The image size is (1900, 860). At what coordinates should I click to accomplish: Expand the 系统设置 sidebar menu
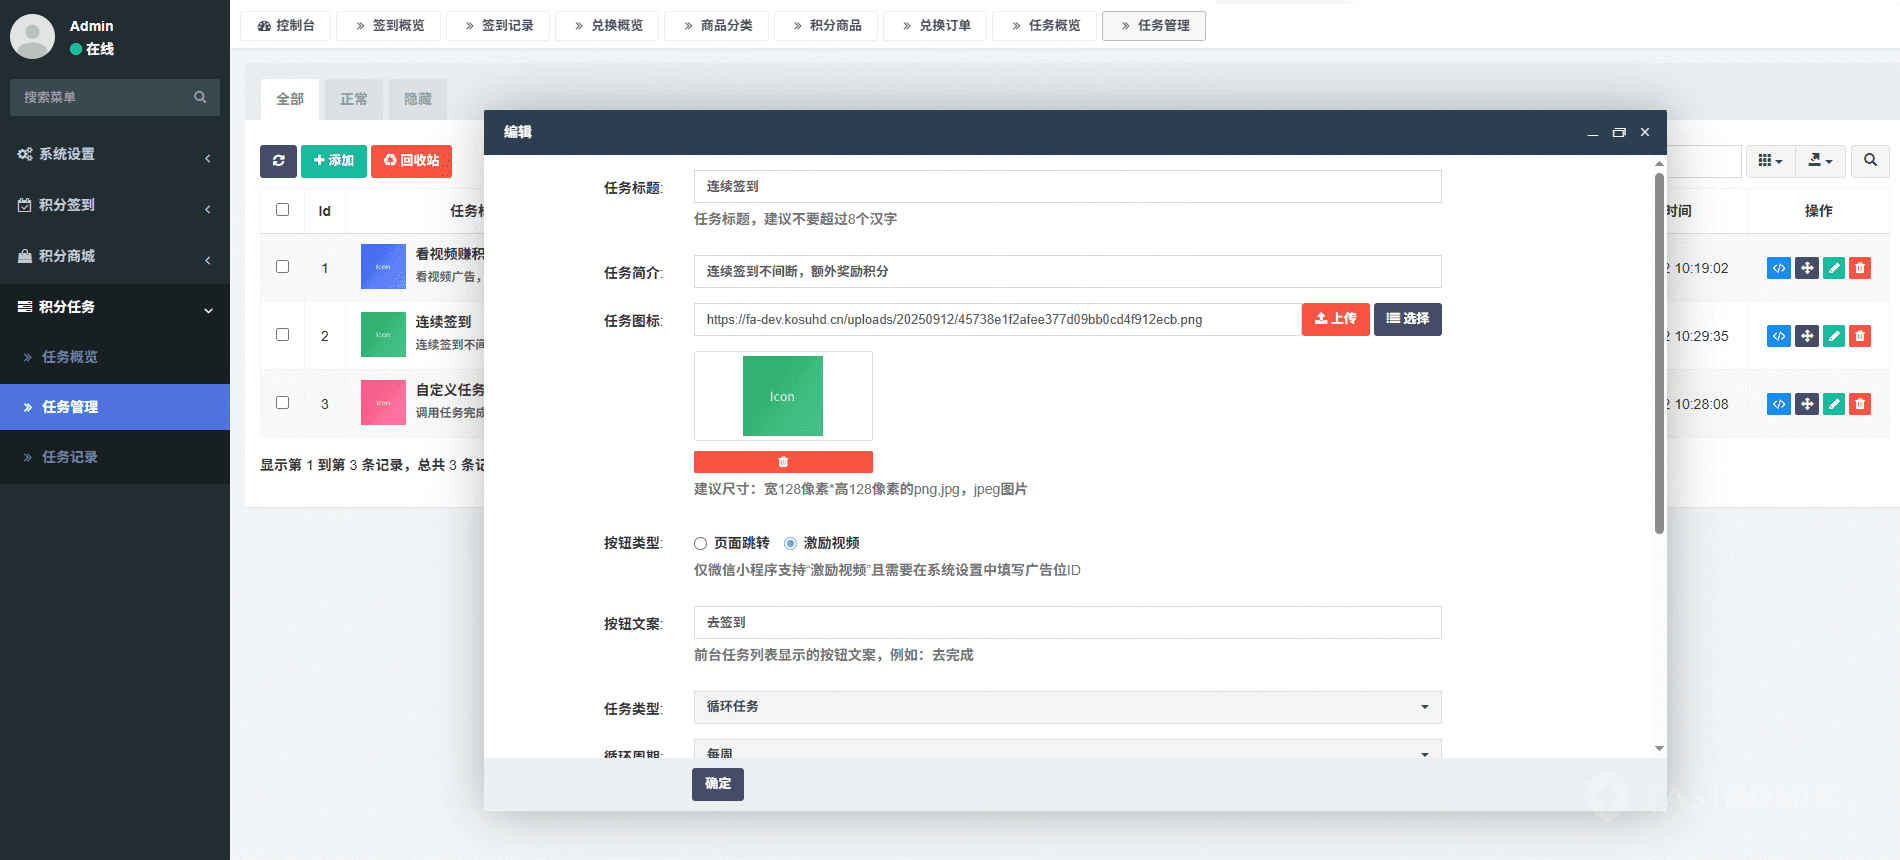point(115,154)
